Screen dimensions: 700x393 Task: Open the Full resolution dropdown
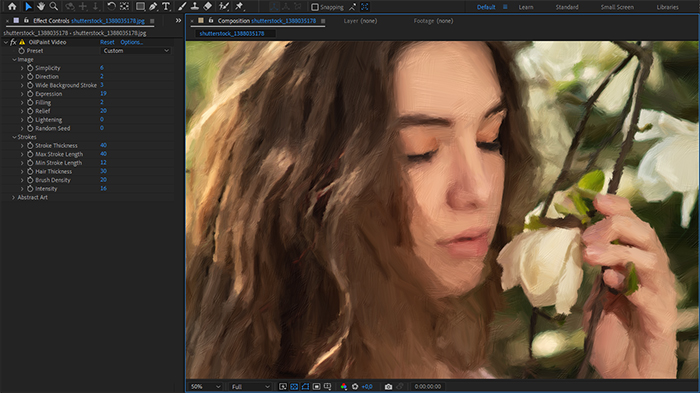pyautogui.click(x=250, y=386)
